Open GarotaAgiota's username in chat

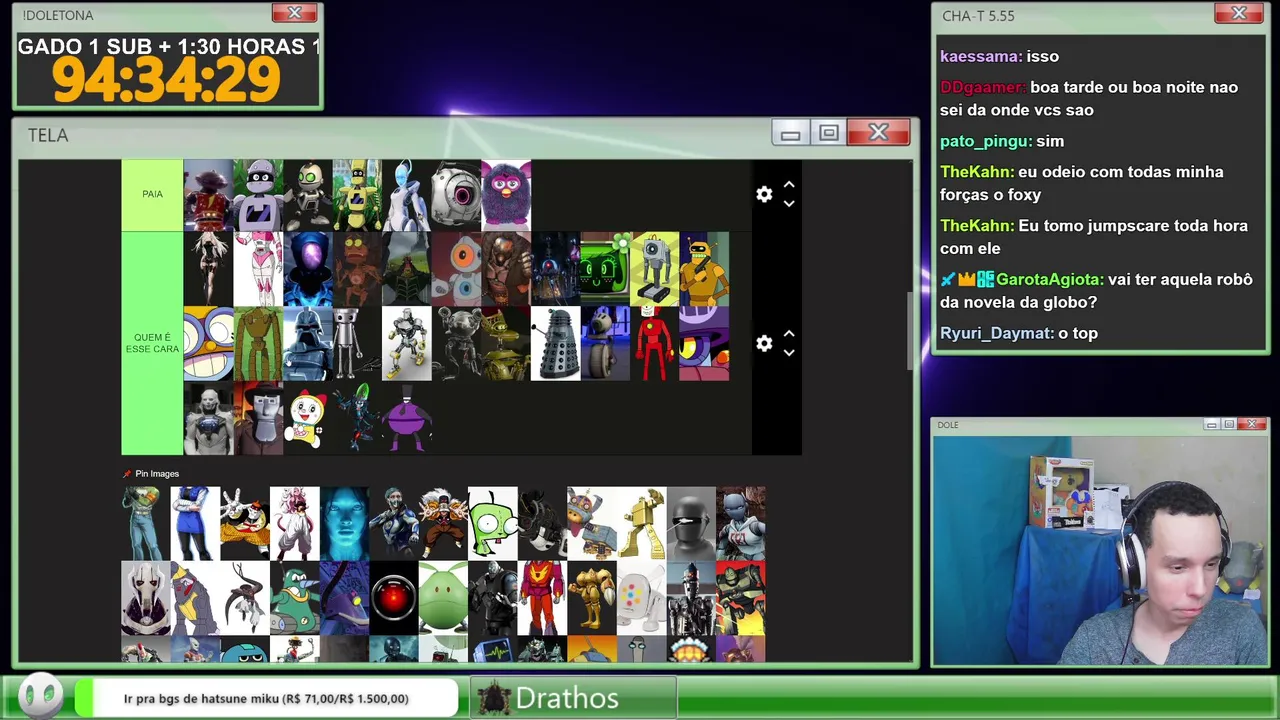click(x=1050, y=280)
